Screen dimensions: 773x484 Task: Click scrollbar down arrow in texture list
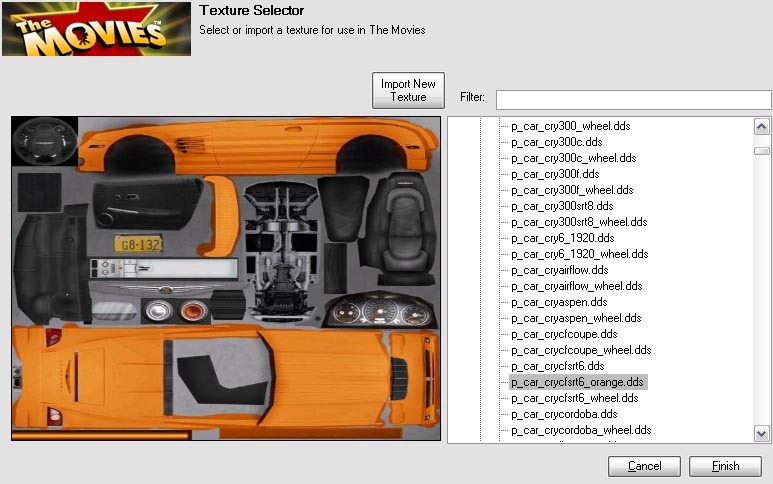(x=762, y=433)
